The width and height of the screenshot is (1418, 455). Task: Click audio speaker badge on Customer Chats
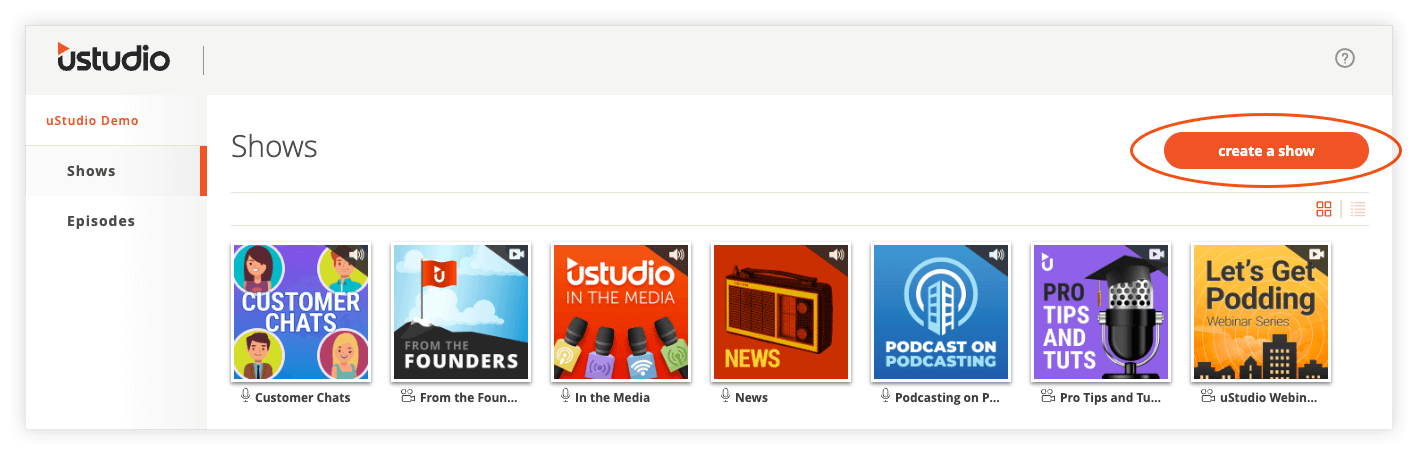click(357, 255)
